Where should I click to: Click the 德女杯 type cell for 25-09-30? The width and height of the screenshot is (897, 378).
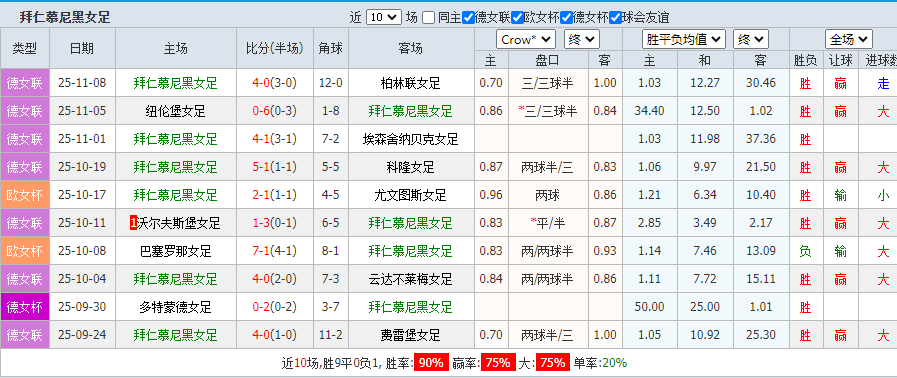pyautogui.click(x=25, y=308)
